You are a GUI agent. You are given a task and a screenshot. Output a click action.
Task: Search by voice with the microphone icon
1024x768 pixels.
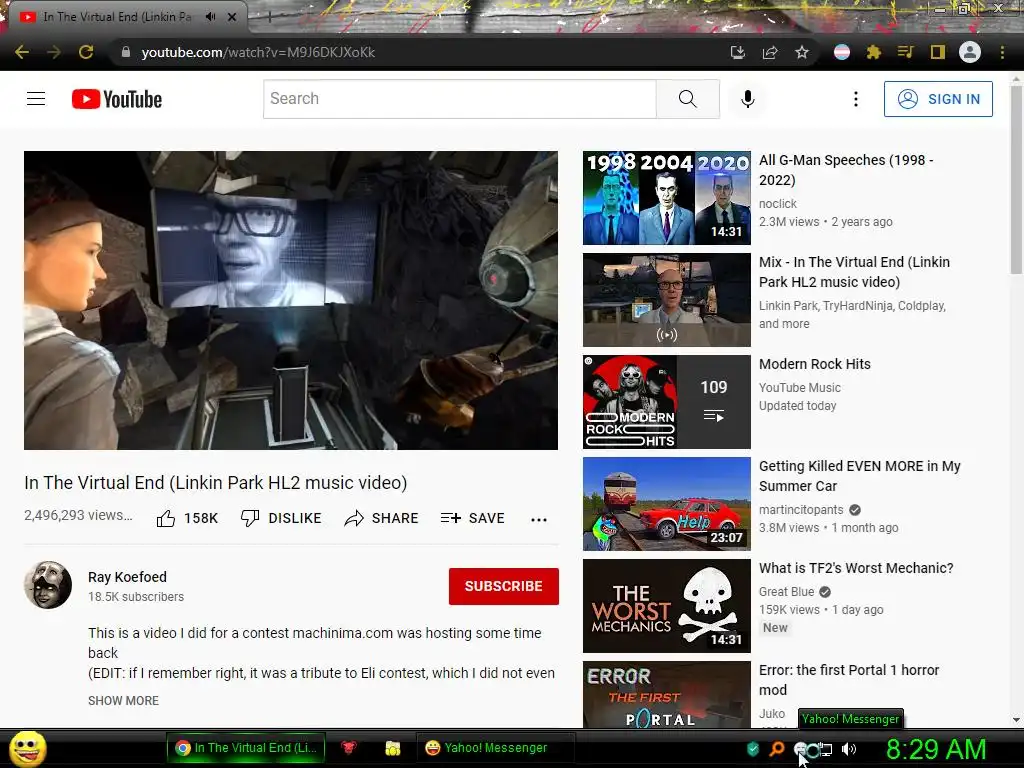point(748,99)
